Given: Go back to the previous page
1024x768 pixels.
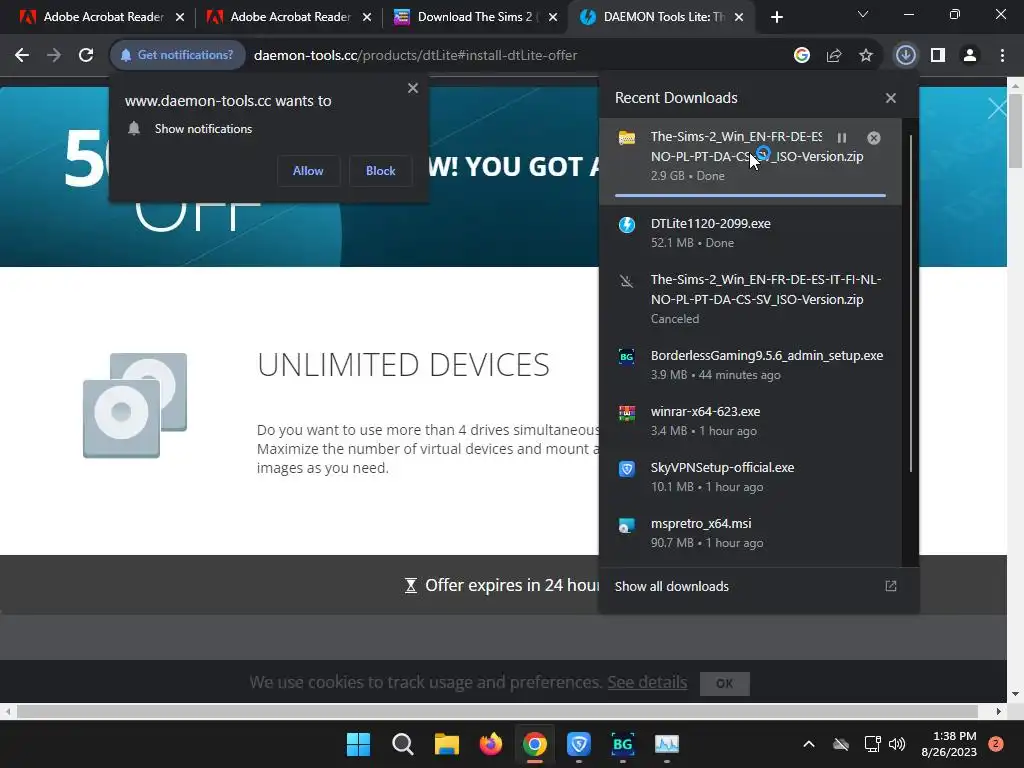Looking at the screenshot, I should tap(22, 56).
